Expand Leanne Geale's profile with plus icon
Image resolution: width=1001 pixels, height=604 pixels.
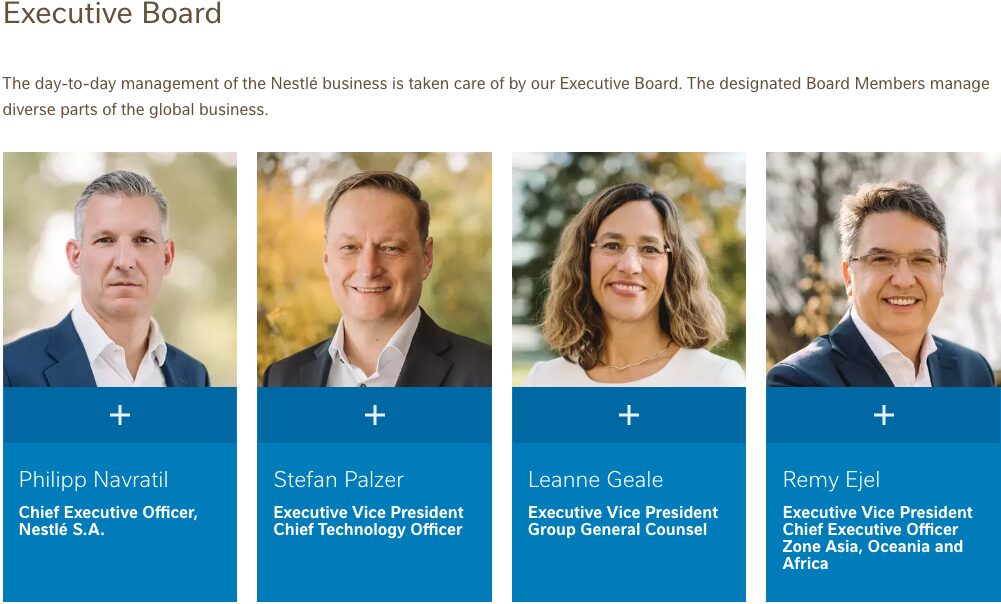click(x=629, y=415)
